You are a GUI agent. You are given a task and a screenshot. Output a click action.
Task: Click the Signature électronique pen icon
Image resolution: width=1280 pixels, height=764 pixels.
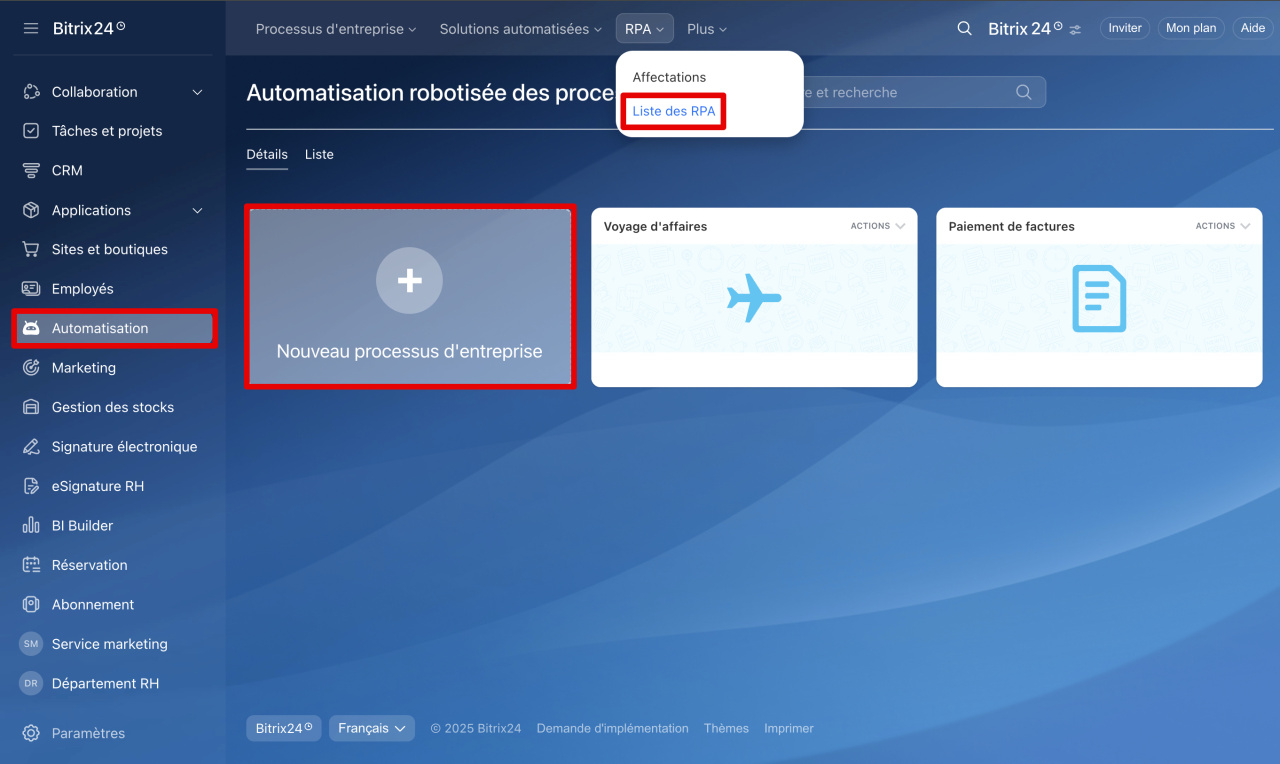pyautogui.click(x=31, y=447)
